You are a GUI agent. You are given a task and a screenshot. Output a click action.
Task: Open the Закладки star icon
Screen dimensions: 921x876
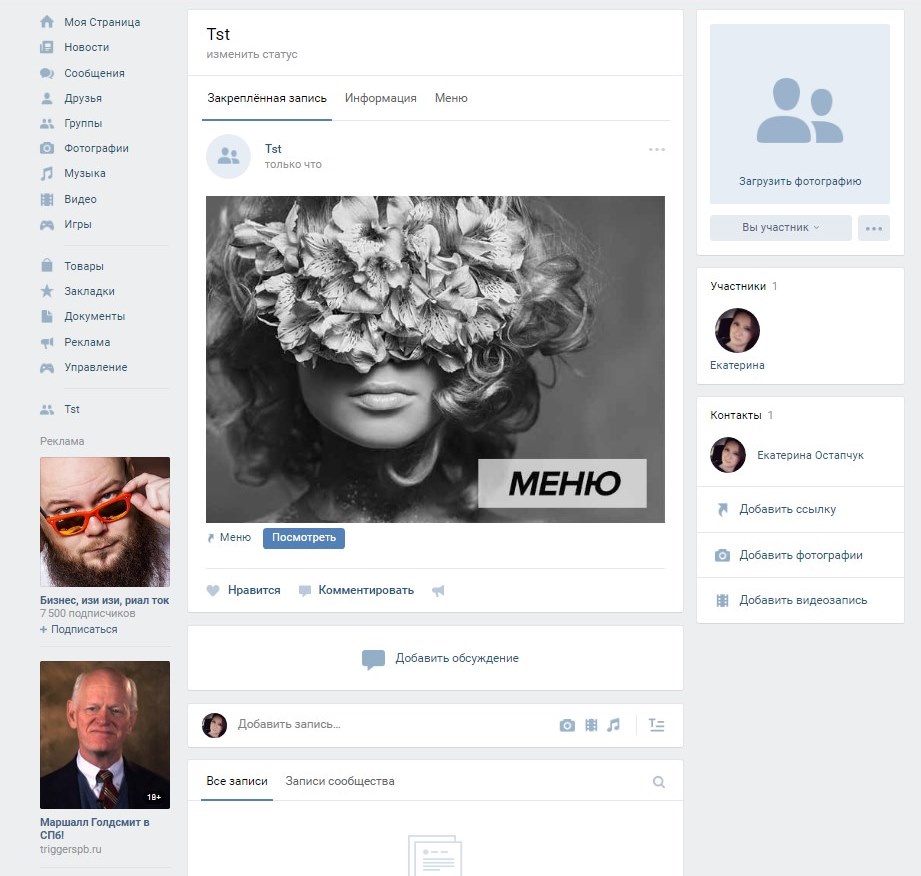point(47,291)
